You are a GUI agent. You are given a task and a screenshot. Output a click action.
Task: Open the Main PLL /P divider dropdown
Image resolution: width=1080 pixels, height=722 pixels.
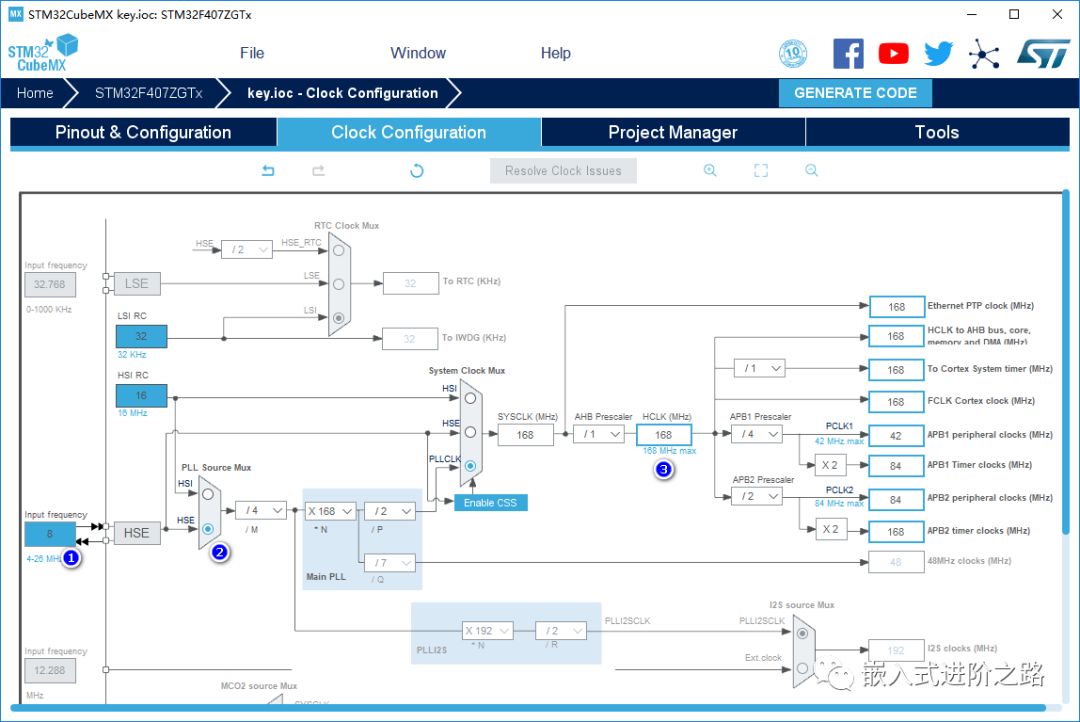pos(390,511)
